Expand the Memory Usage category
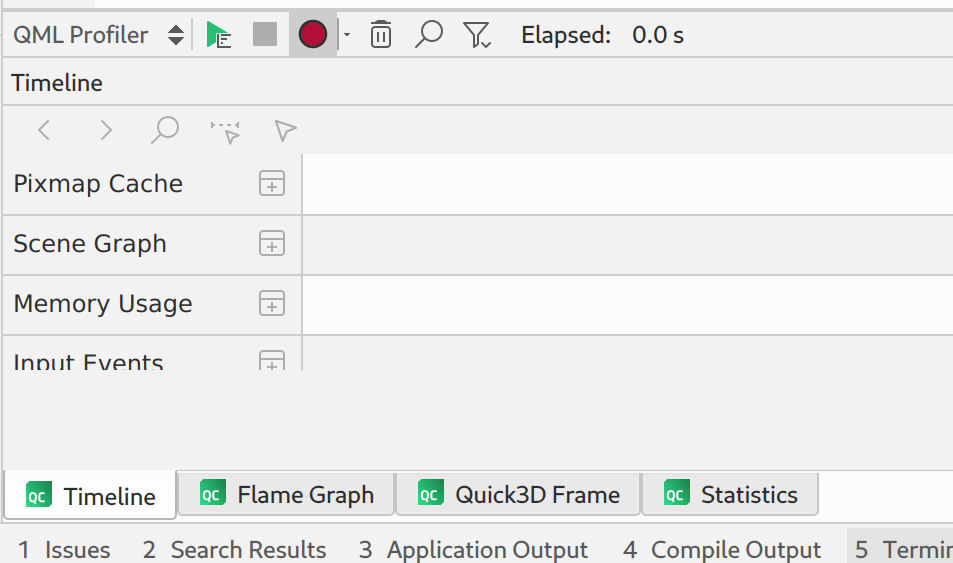This screenshot has height=563, width=953. tap(272, 304)
